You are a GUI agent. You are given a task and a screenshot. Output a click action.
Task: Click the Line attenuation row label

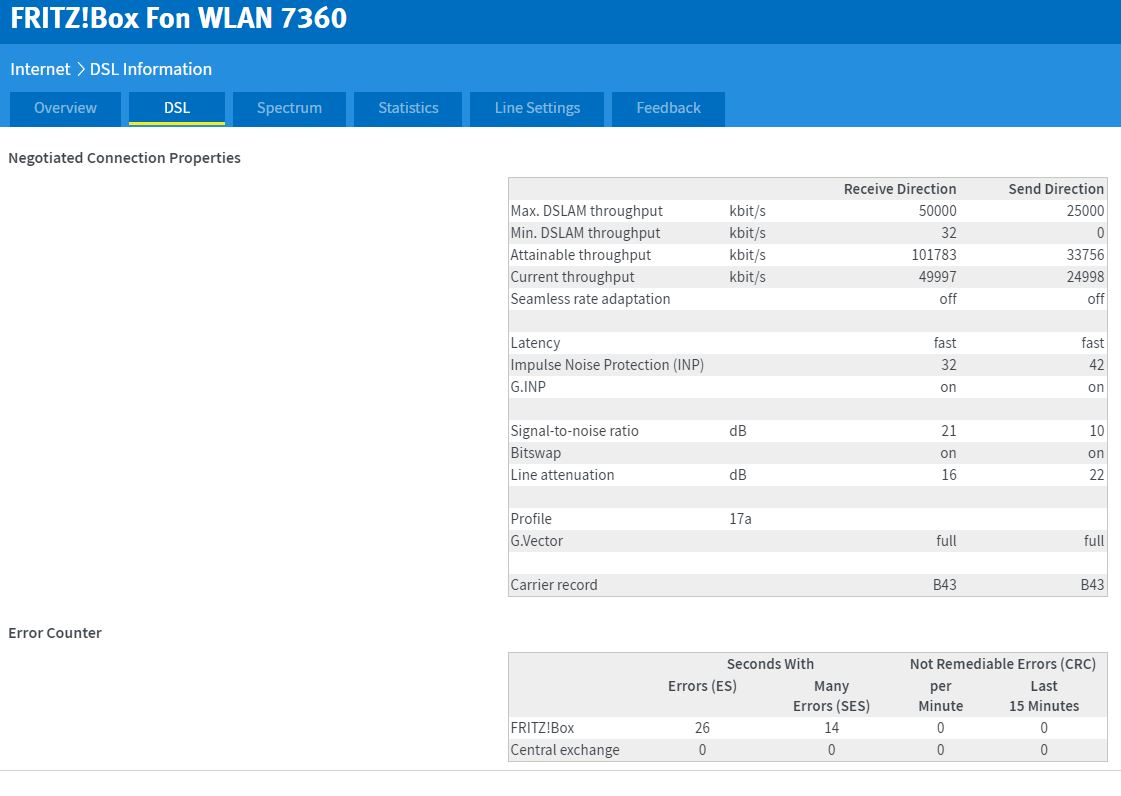tap(562, 475)
